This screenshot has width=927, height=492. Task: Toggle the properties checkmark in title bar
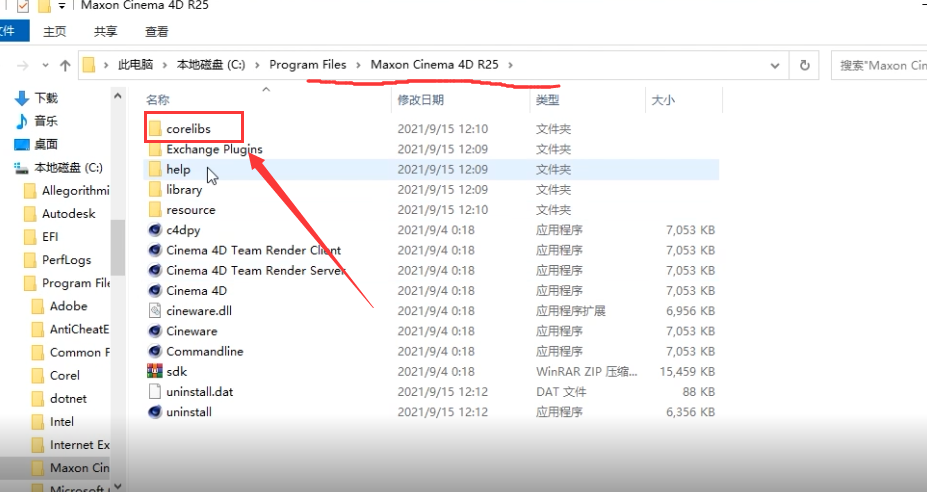click(x=23, y=7)
